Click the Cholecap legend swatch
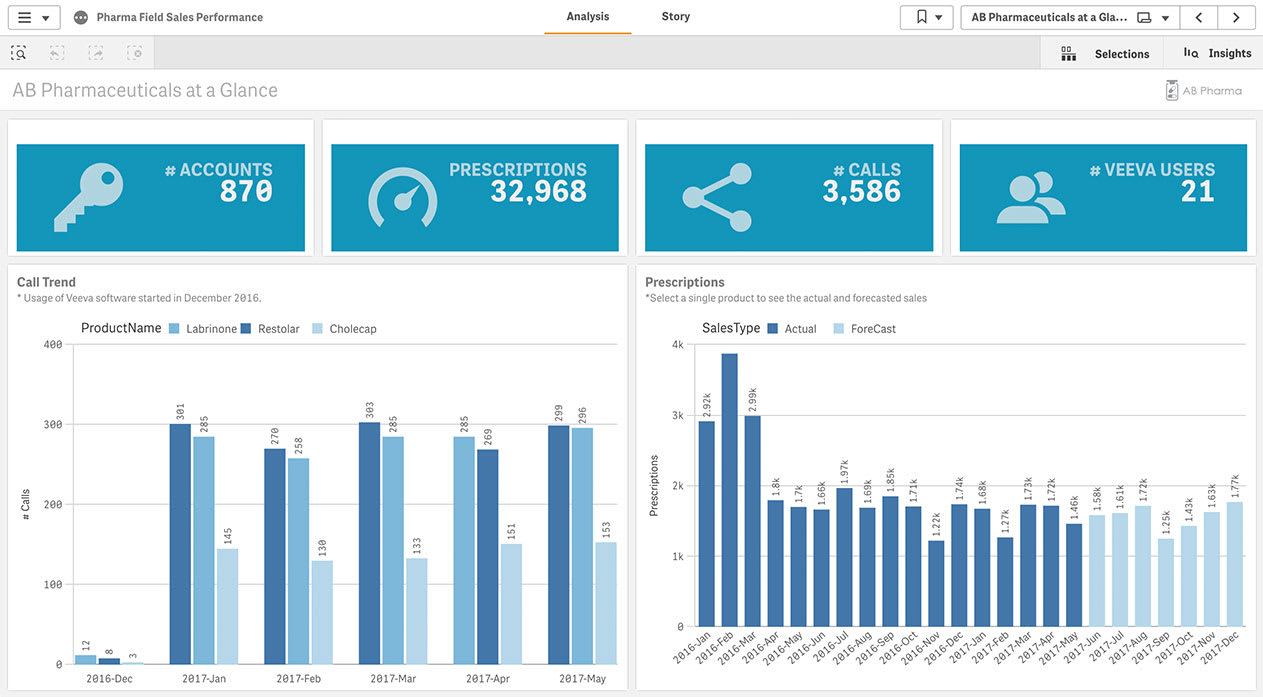The height and width of the screenshot is (697, 1263). coord(318,329)
